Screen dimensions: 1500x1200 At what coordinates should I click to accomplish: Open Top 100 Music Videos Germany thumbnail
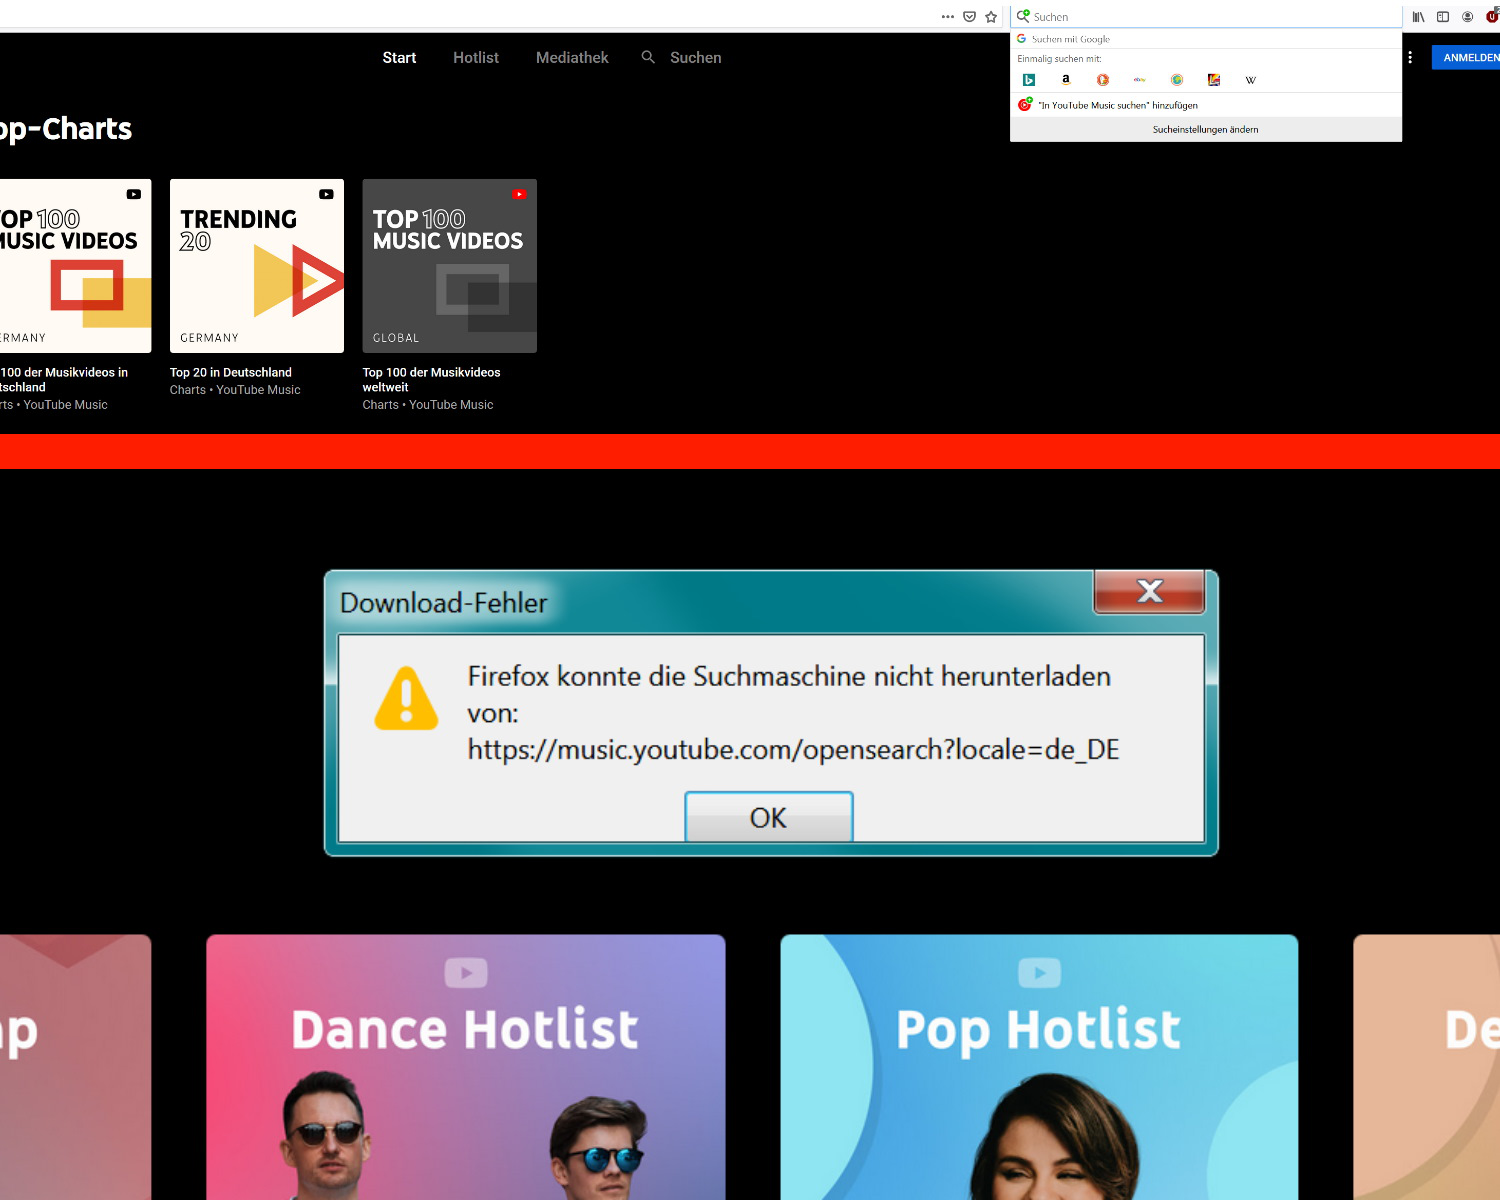coord(75,266)
